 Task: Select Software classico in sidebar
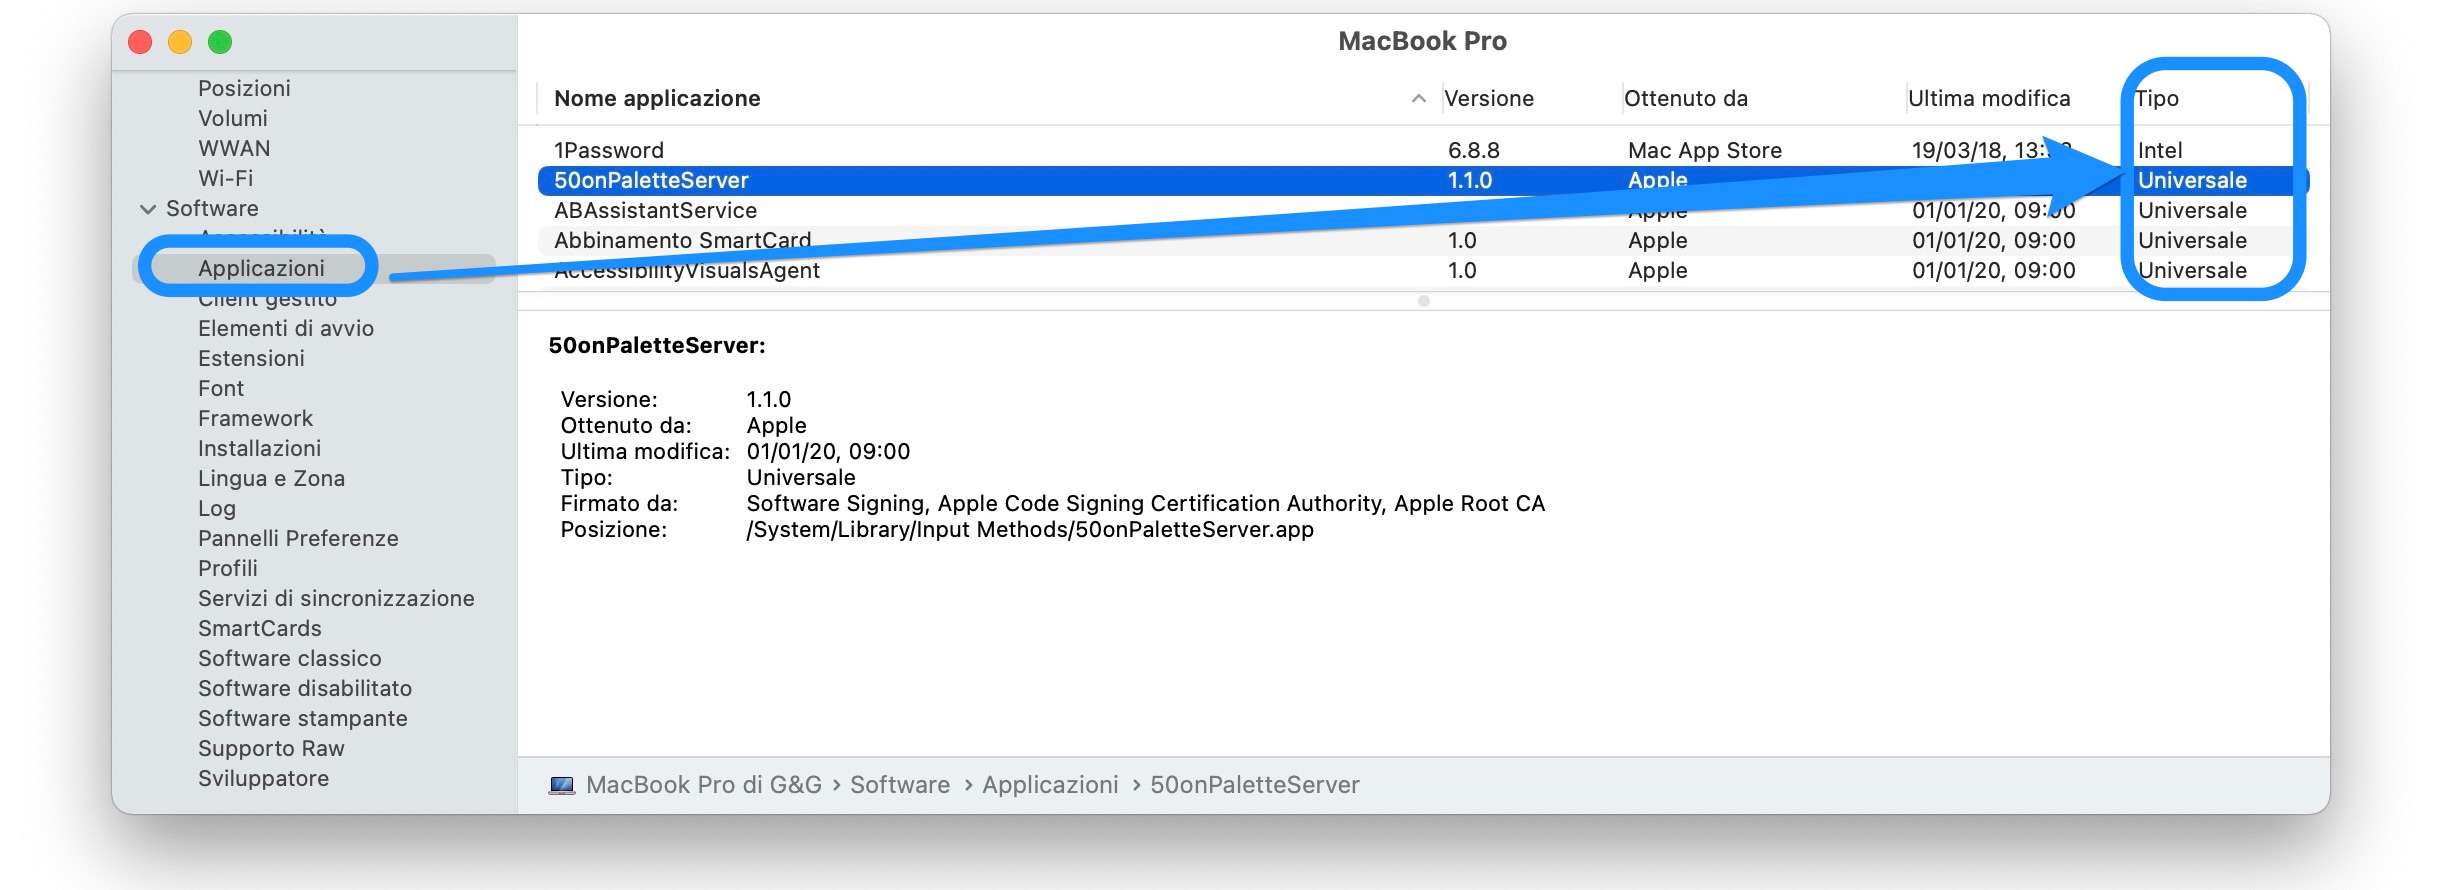pos(290,658)
